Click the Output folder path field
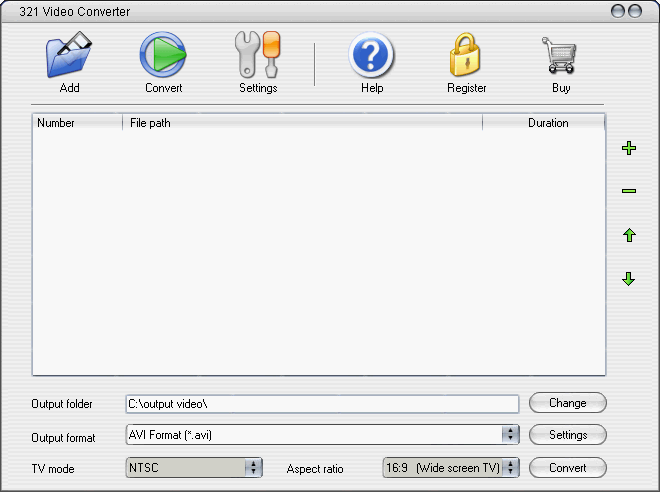660x492 pixels. pos(322,404)
